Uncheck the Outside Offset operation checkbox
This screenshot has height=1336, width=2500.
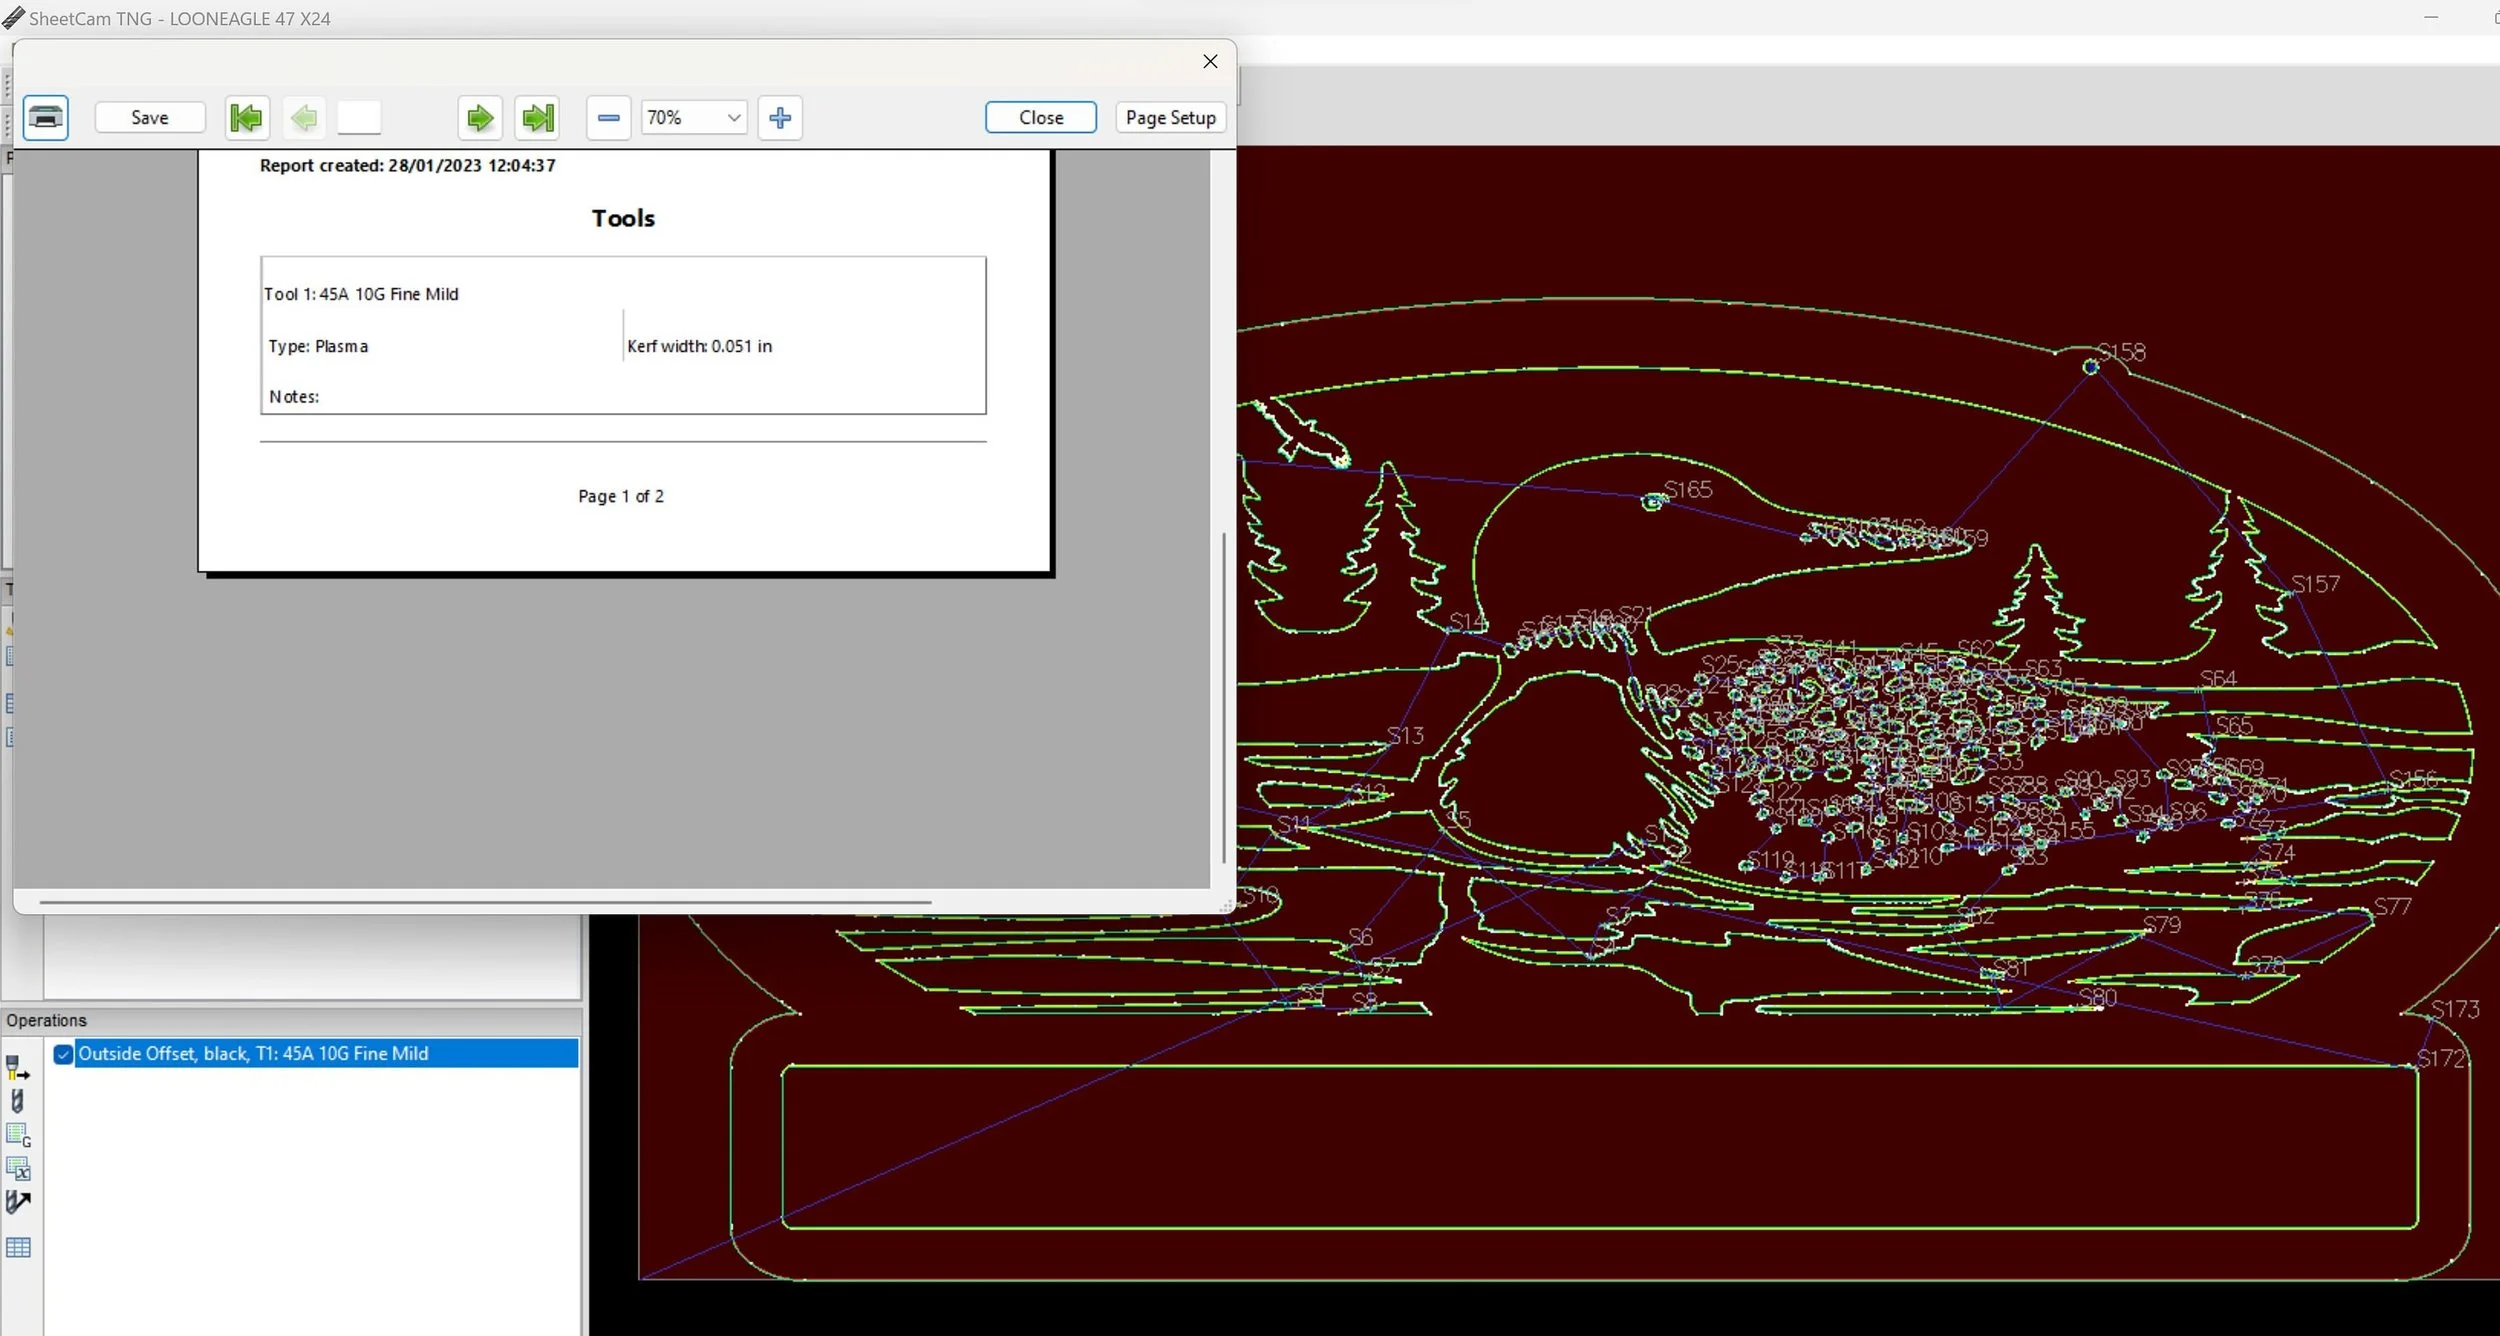coord(63,1054)
